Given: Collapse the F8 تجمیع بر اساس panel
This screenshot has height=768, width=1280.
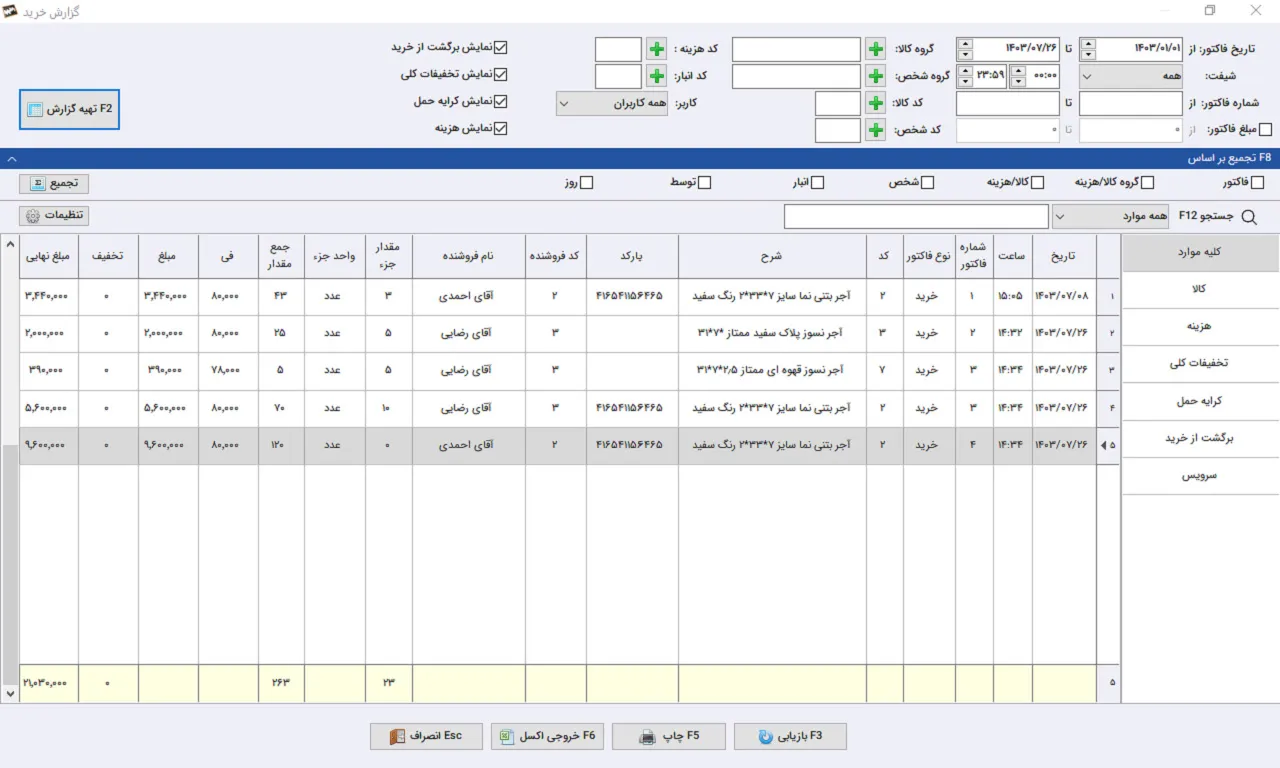Looking at the screenshot, I should pyautogui.click(x=11, y=158).
